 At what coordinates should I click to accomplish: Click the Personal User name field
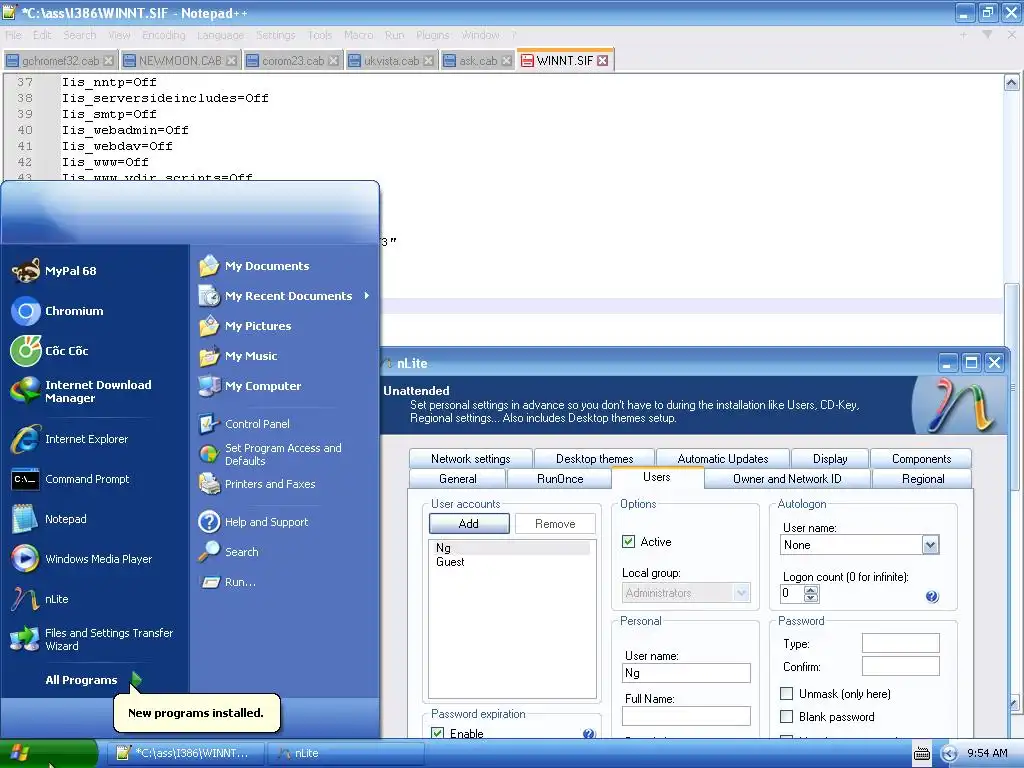click(686, 673)
